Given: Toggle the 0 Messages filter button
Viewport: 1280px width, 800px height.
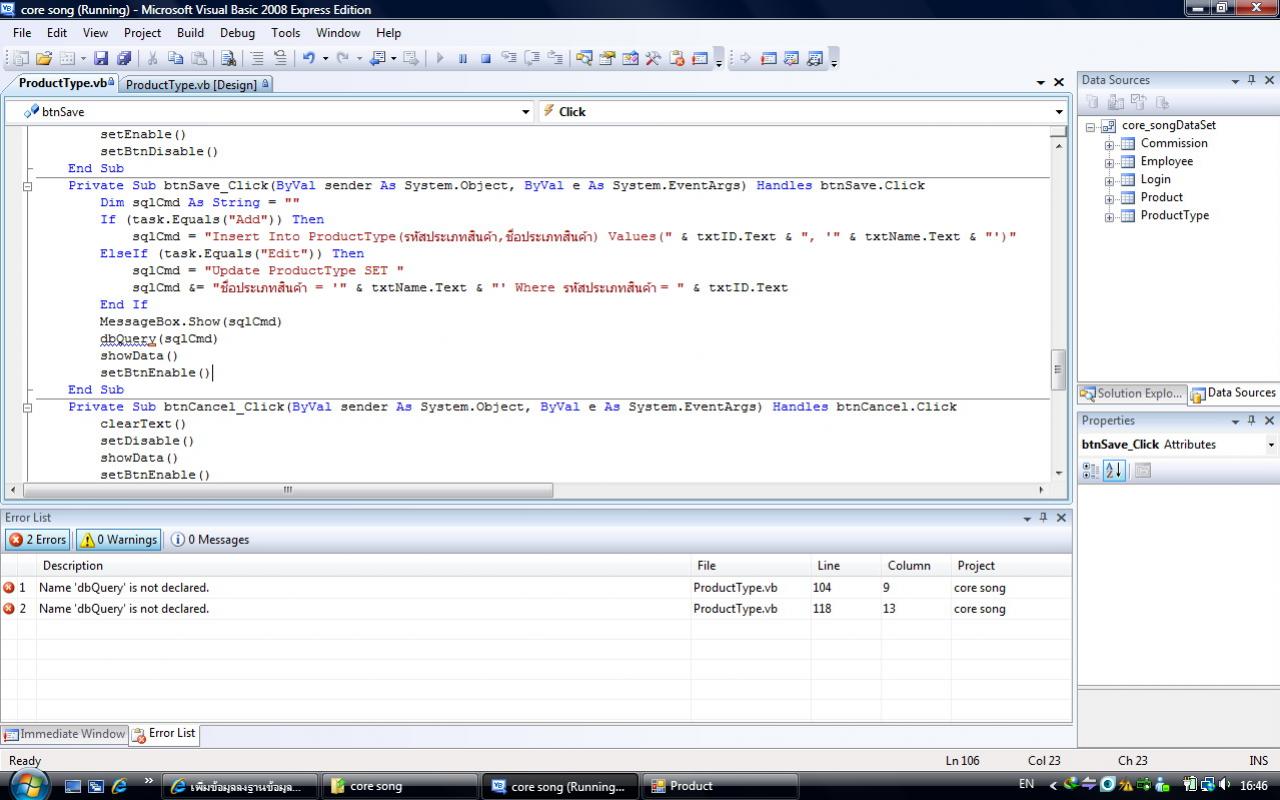Looking at the screenshot, I should [210, 540].
